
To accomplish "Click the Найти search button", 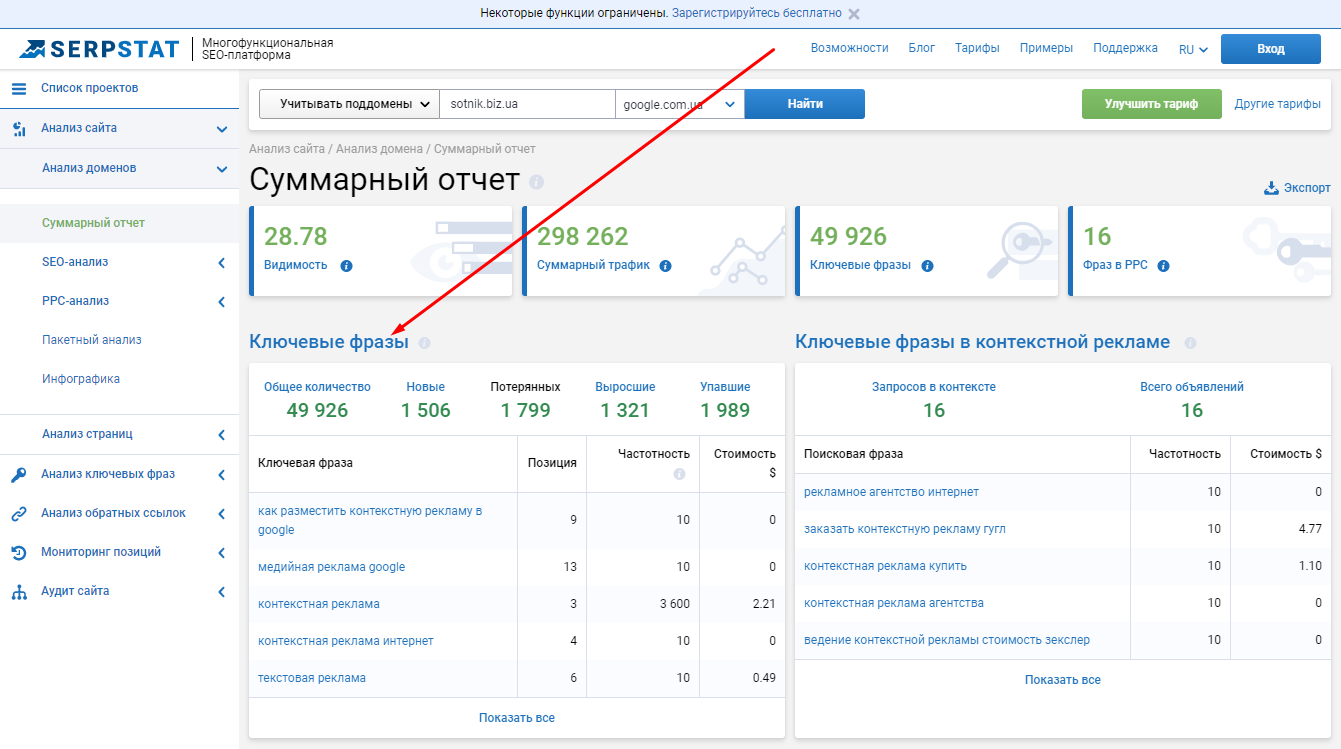I will click(805, 104).
